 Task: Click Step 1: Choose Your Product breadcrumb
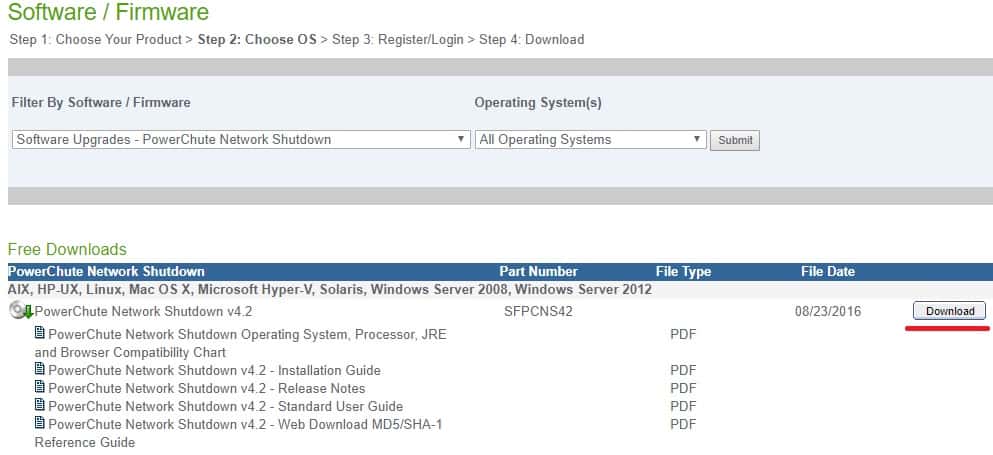pos(95,39)
